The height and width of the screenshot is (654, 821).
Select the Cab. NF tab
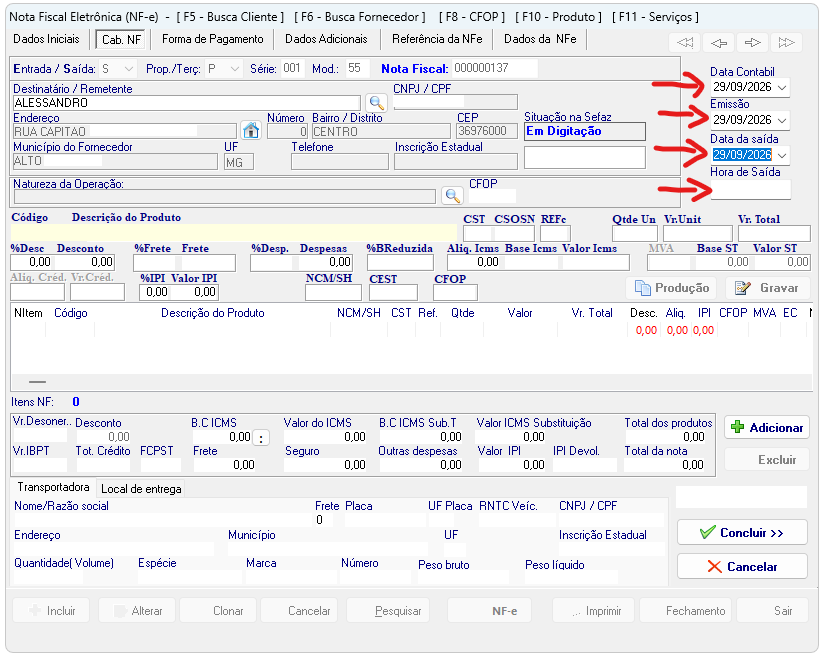121,40
